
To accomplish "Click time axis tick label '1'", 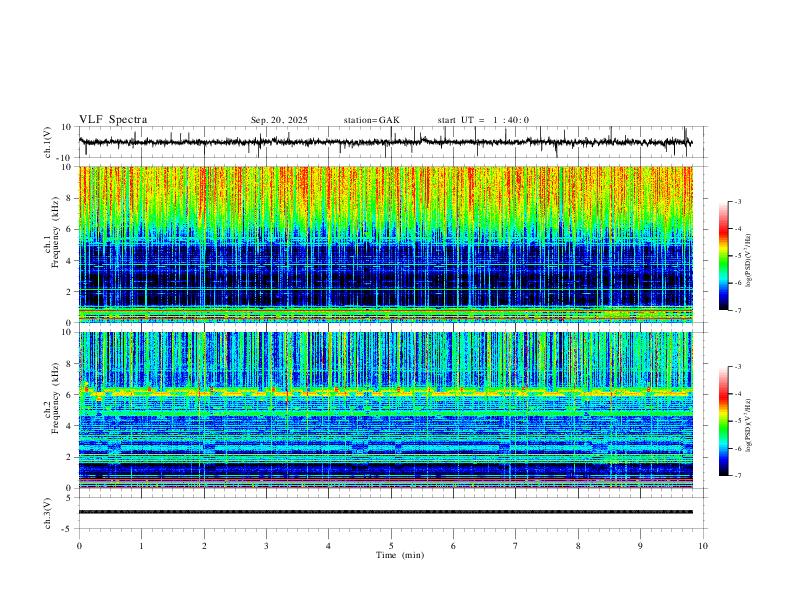I will click(x=141, y=546).
